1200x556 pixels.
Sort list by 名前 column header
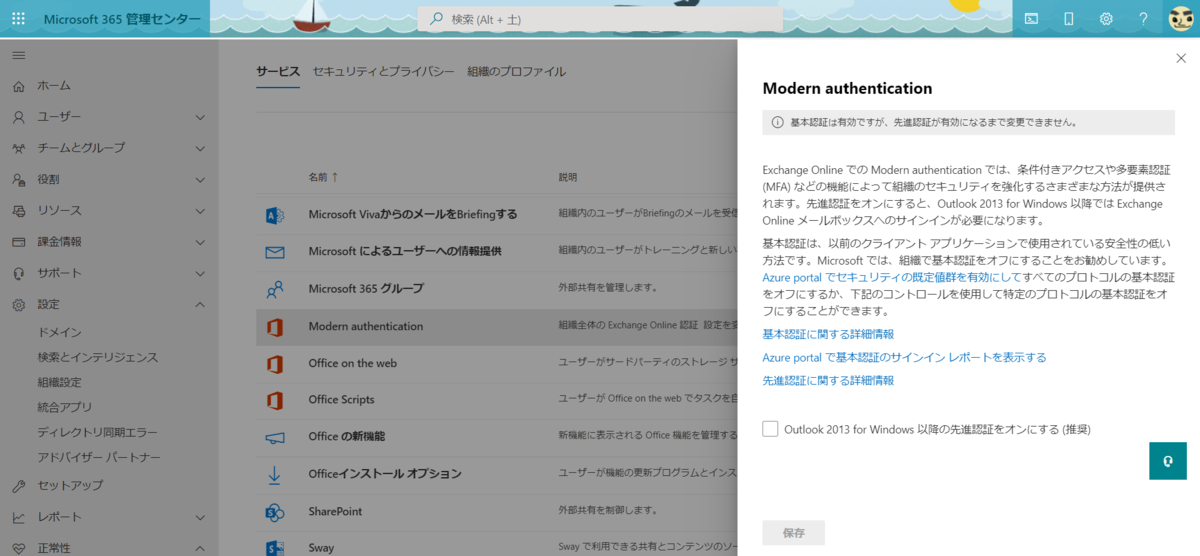(x=323, y=177)
